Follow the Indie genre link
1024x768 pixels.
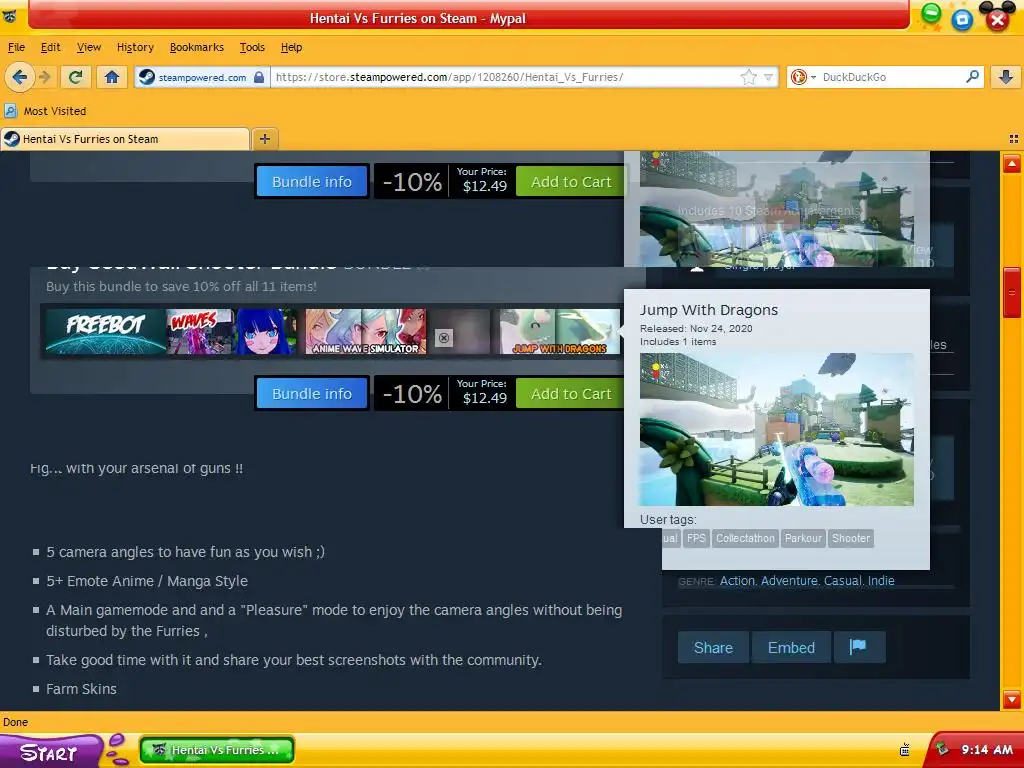click(881, 581)
